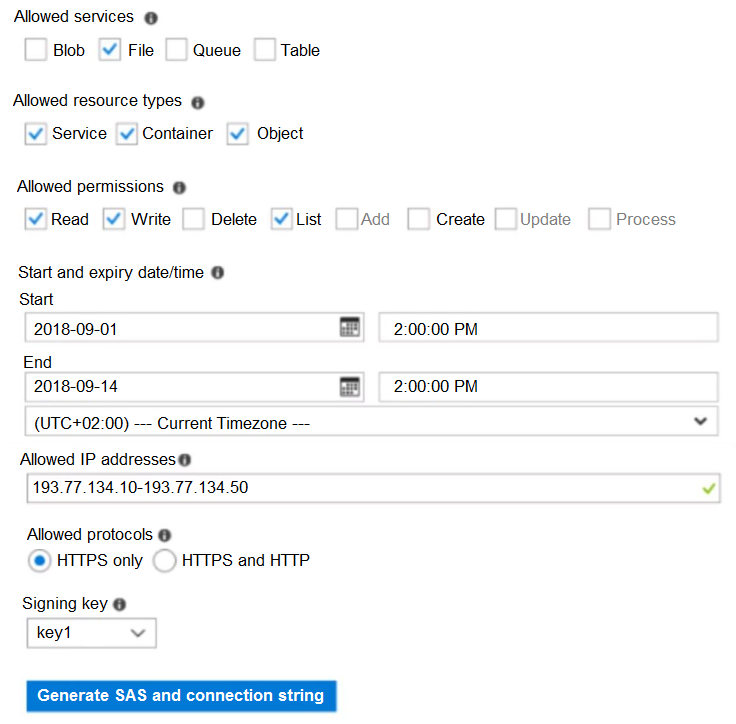This screenshot has height=724, width=736.
Task: Click the Start time field
Action: (x=548, y=327)
